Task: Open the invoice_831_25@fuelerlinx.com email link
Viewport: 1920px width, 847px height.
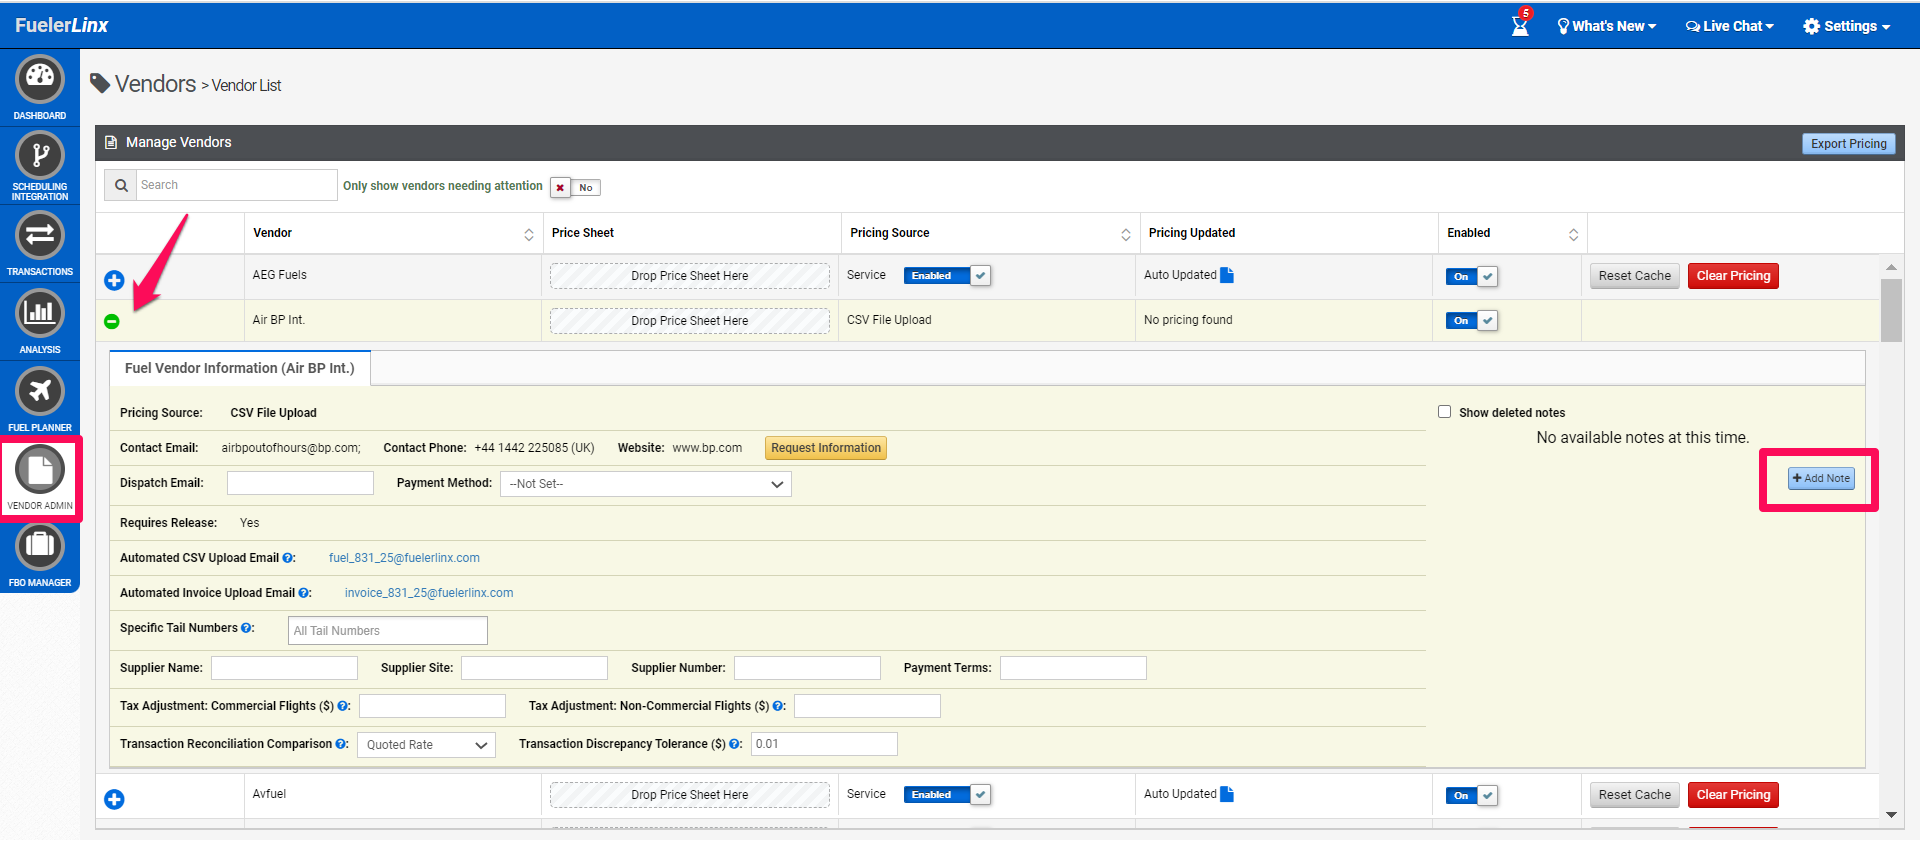Action: click(x=429, y=593)
